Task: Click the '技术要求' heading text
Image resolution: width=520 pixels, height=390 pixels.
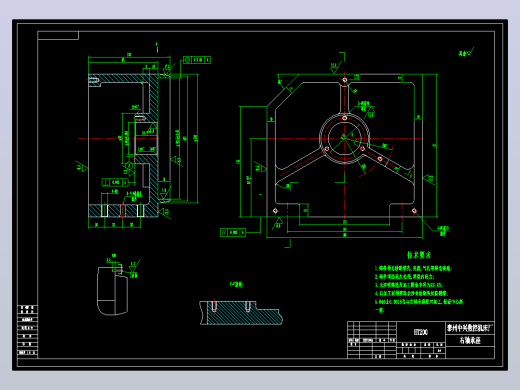Action: click(419, 255)
